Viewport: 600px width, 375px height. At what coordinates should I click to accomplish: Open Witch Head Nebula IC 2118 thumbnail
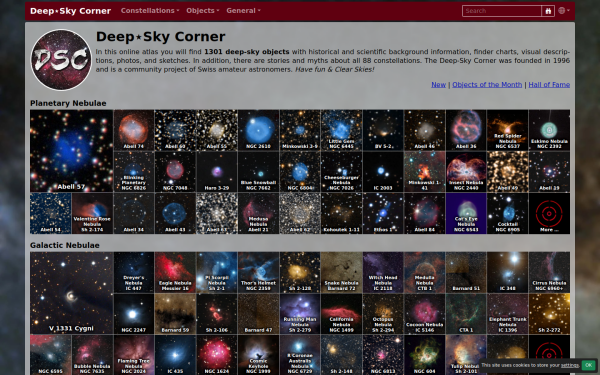[x=383, y=272]
